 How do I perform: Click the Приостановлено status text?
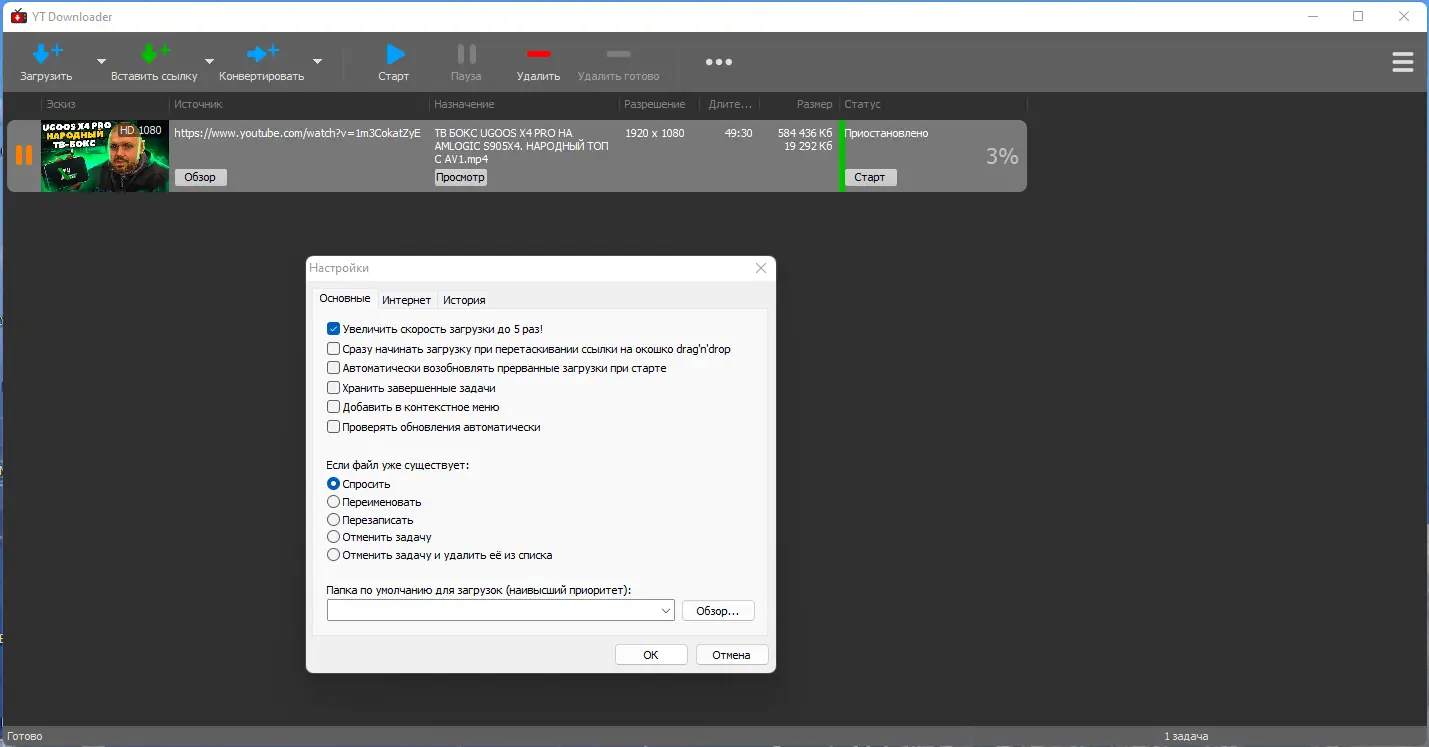pos(886,132)
